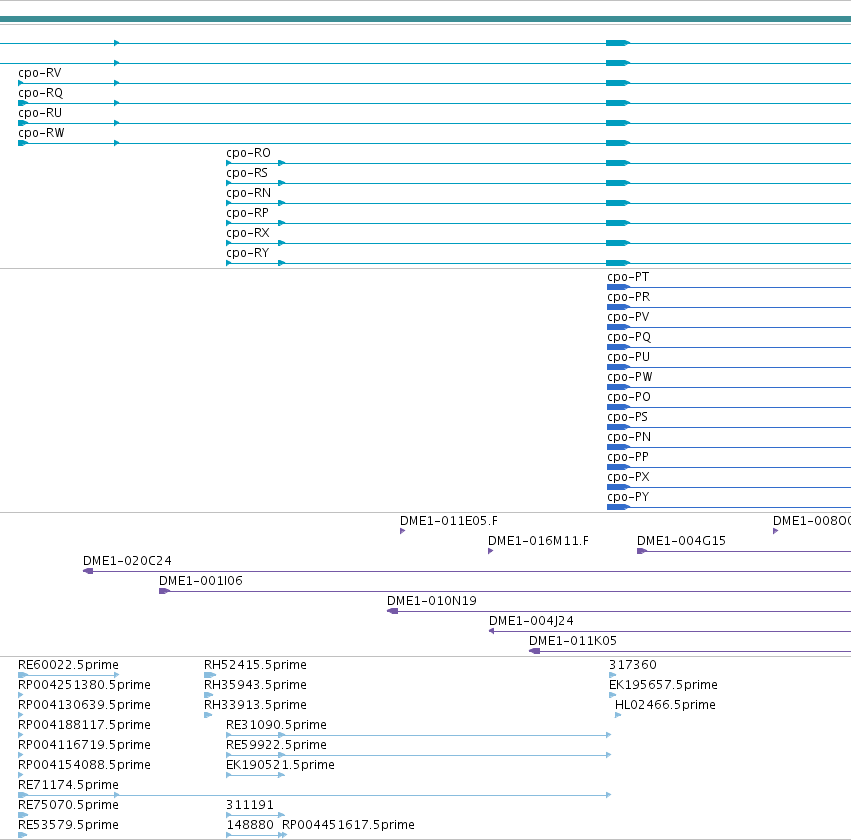Click the cpo-PW protein feature
This screenshot has width=851, height=840.
[x=728, y=387]
